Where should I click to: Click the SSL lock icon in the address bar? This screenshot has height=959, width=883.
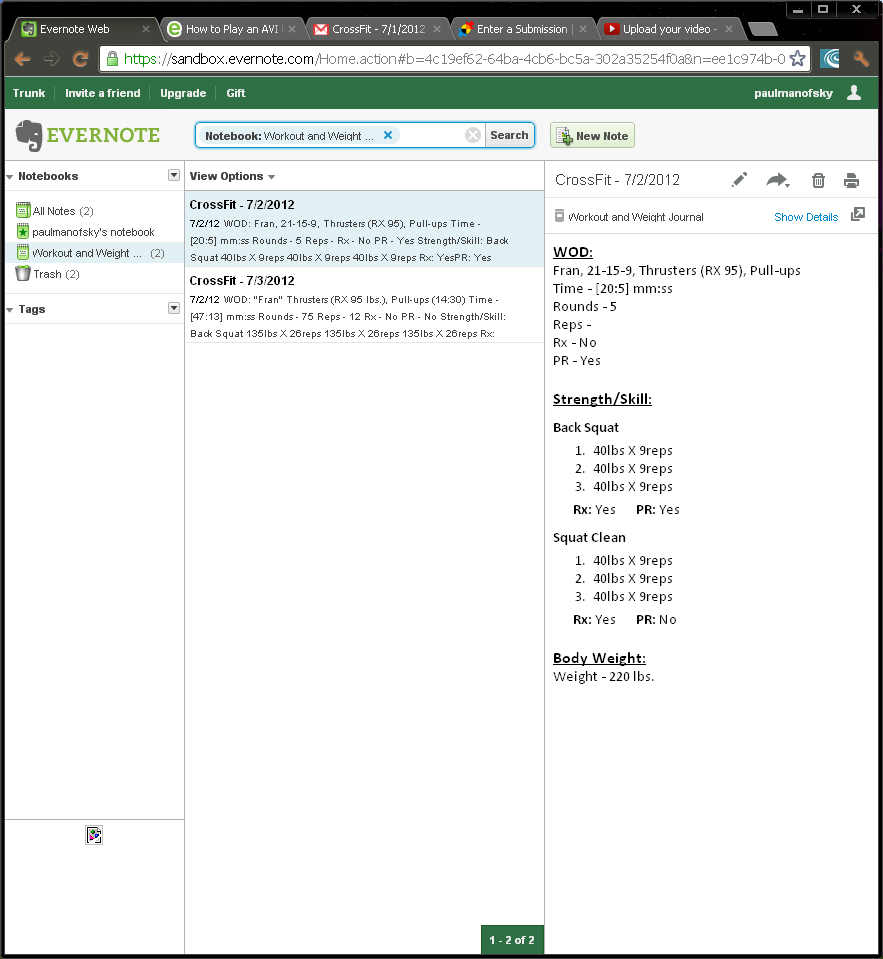(112, 59)
